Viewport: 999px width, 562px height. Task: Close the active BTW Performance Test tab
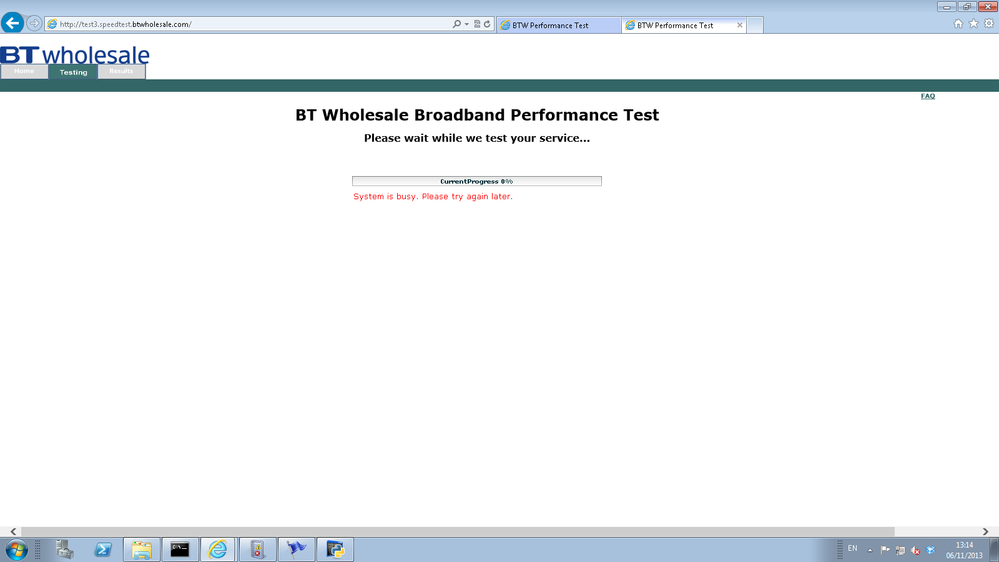[x=740, y=25]
